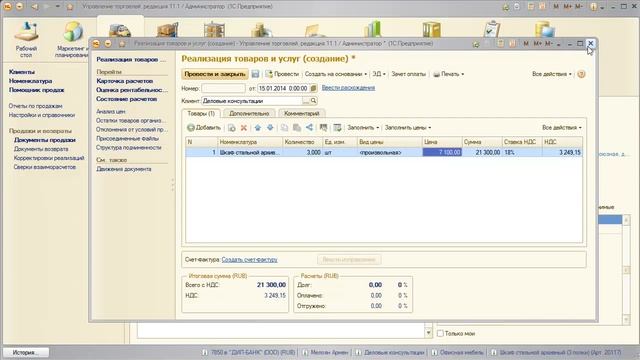
Task: Click the split row (share-shaped) icon
Action: [309, 128]
